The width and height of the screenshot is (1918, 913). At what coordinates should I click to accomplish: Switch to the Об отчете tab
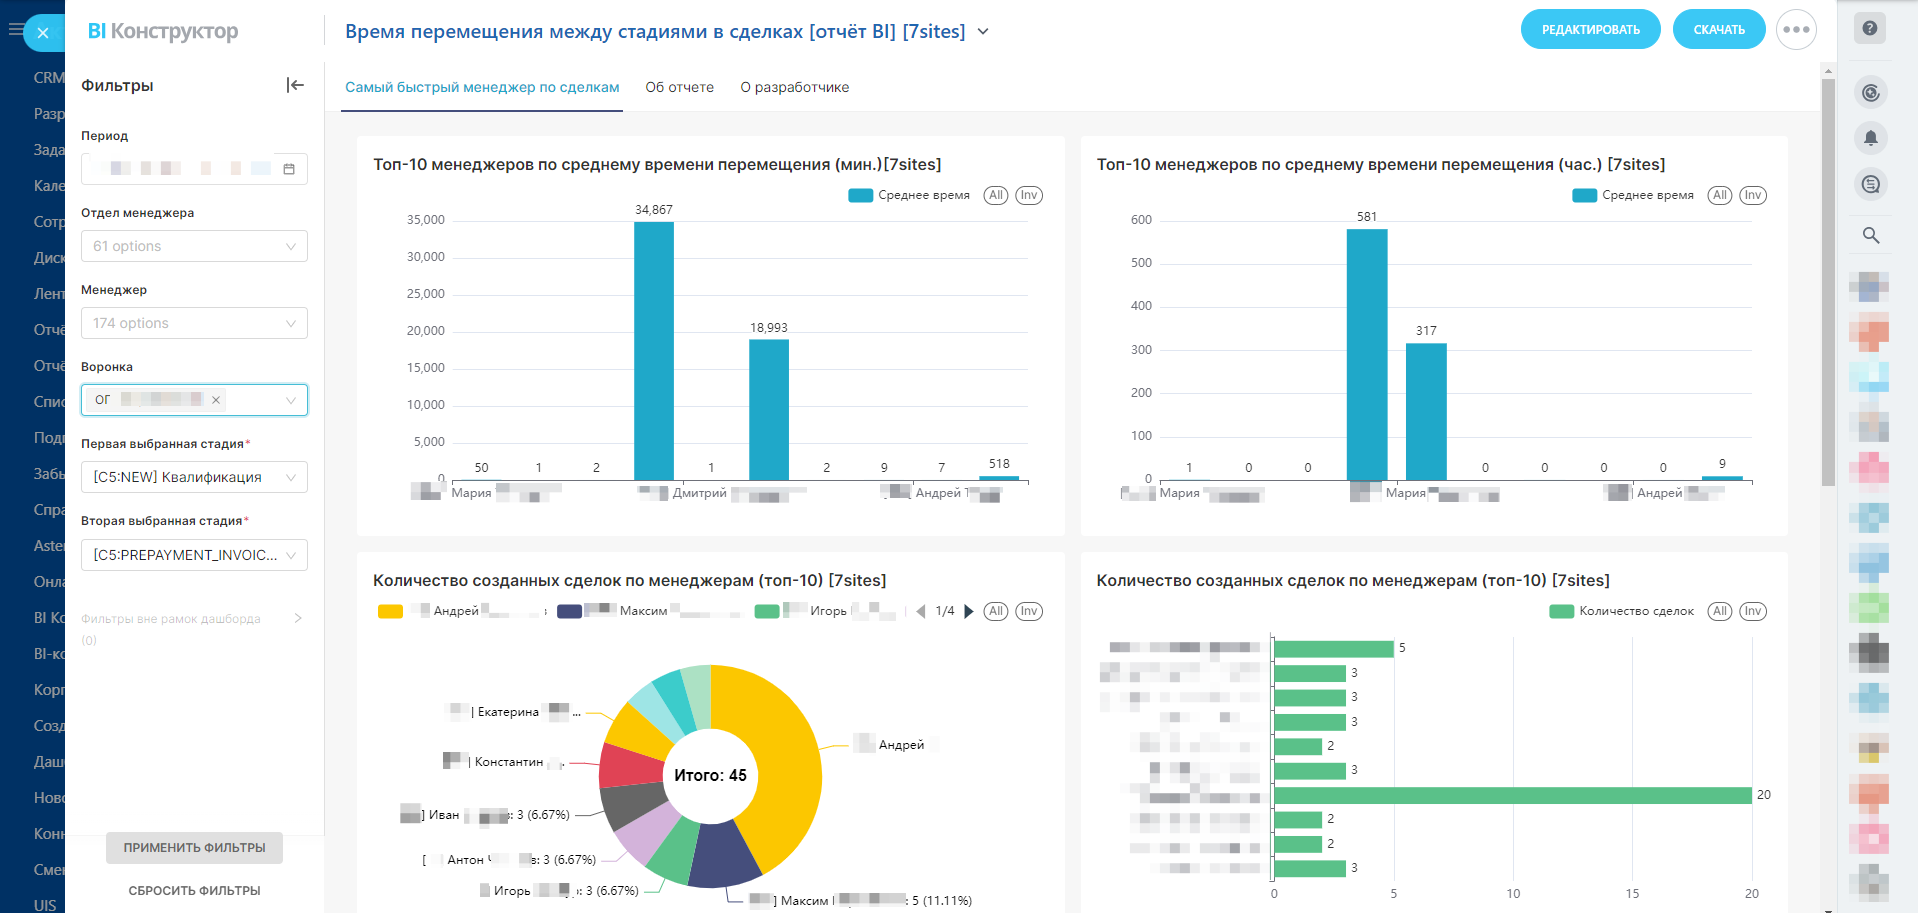(x=679, y=87)
